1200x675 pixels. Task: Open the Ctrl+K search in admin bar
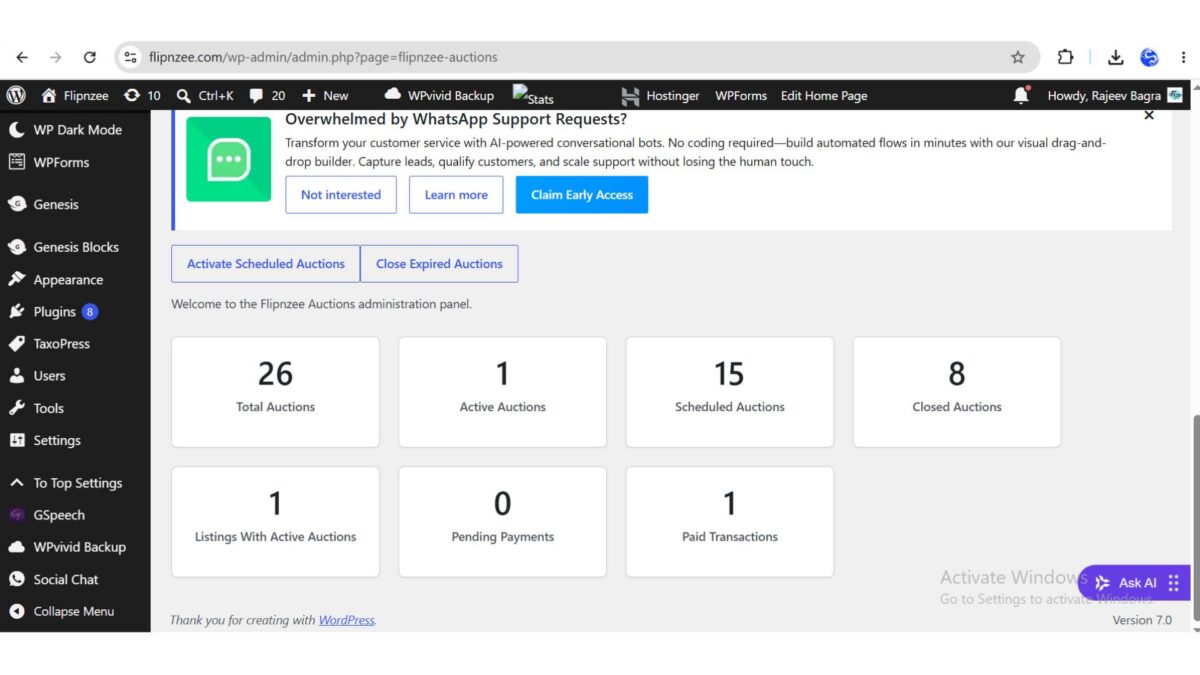[205, 96]
